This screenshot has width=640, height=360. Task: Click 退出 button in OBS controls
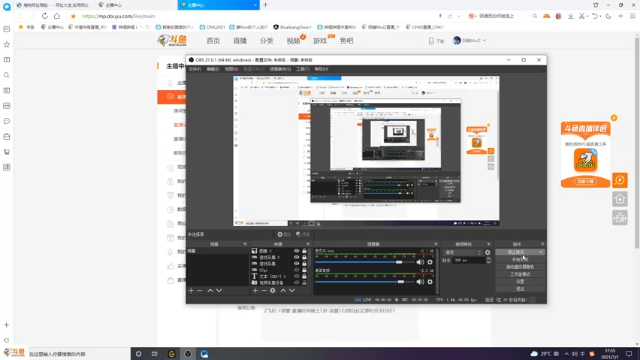520,289
